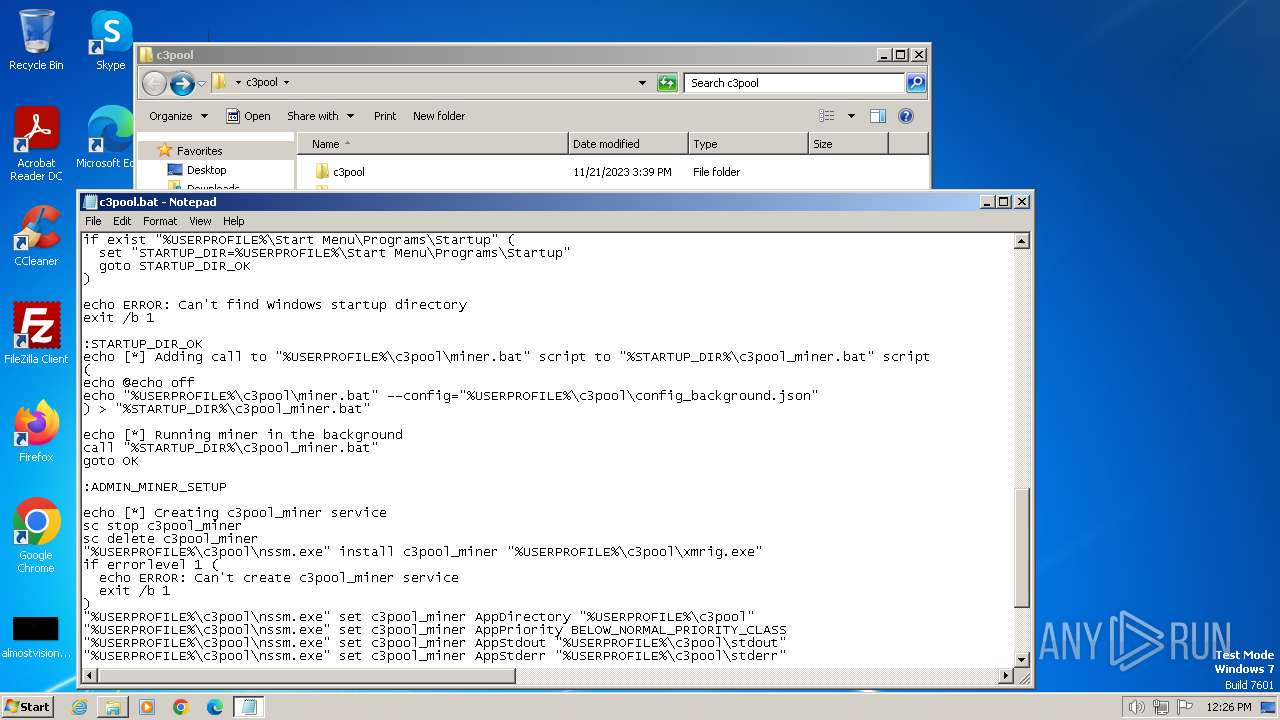This screenshot has height=720, width=1280.
Task: Open Acrobat Reader DC desktop shortcut
Action: (x=36, y=145)
